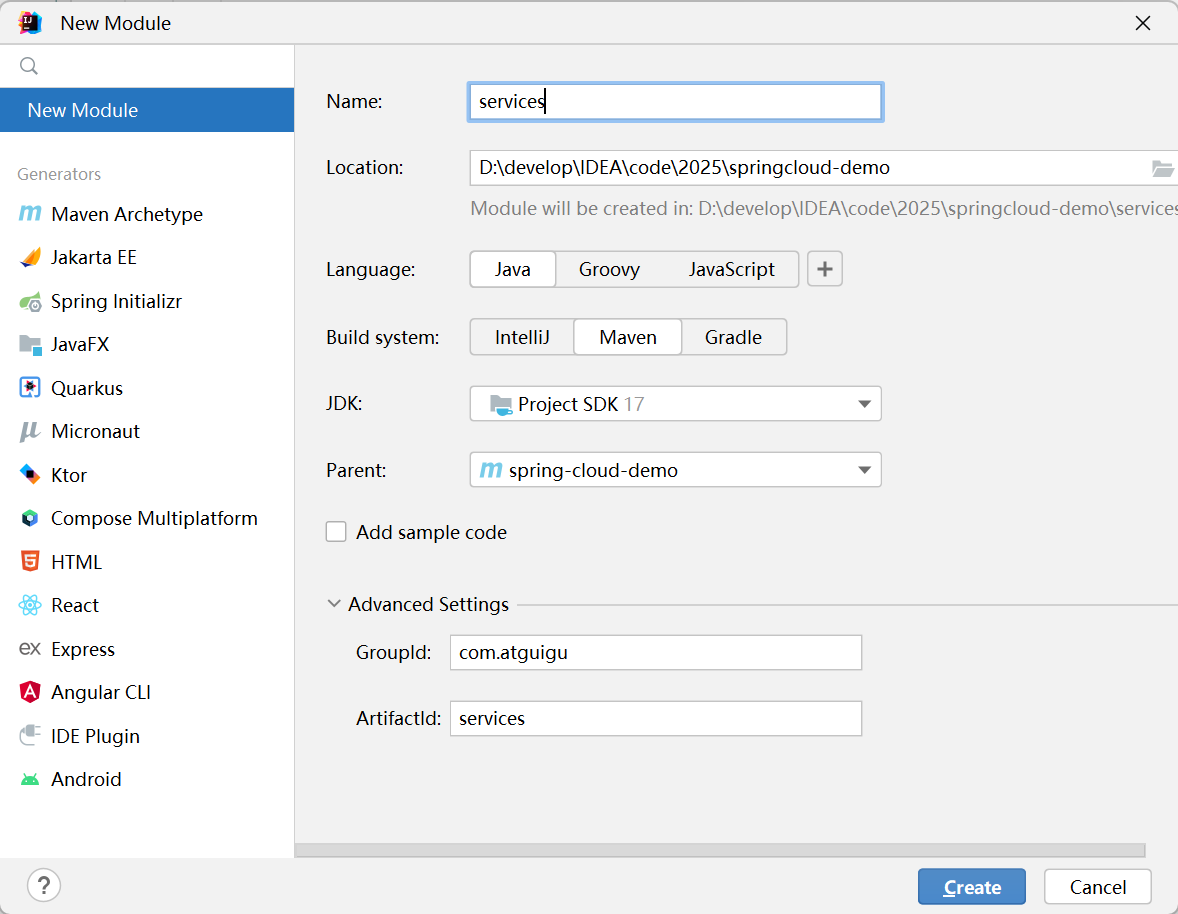Set language to Groovy
The height and width of the screenshot is (914, 1178).
tap(609, 270)
